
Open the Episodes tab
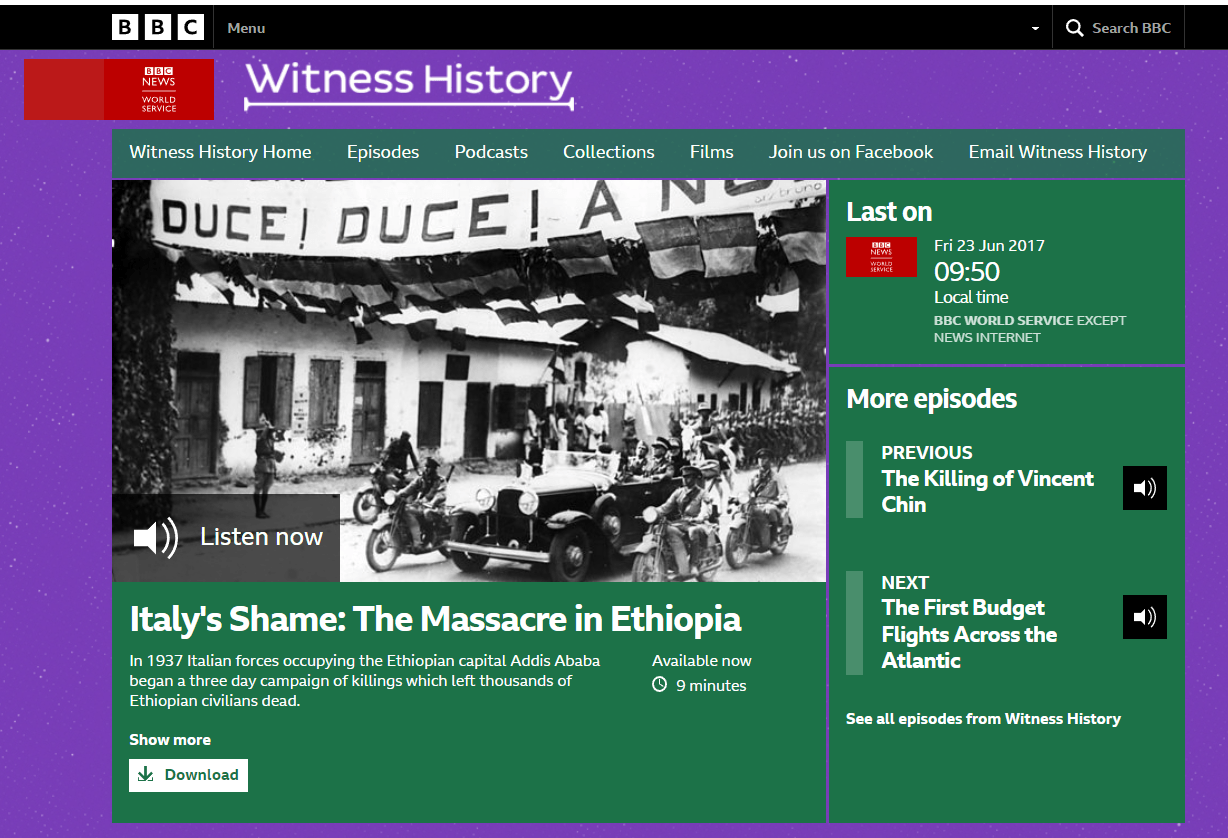383,152
